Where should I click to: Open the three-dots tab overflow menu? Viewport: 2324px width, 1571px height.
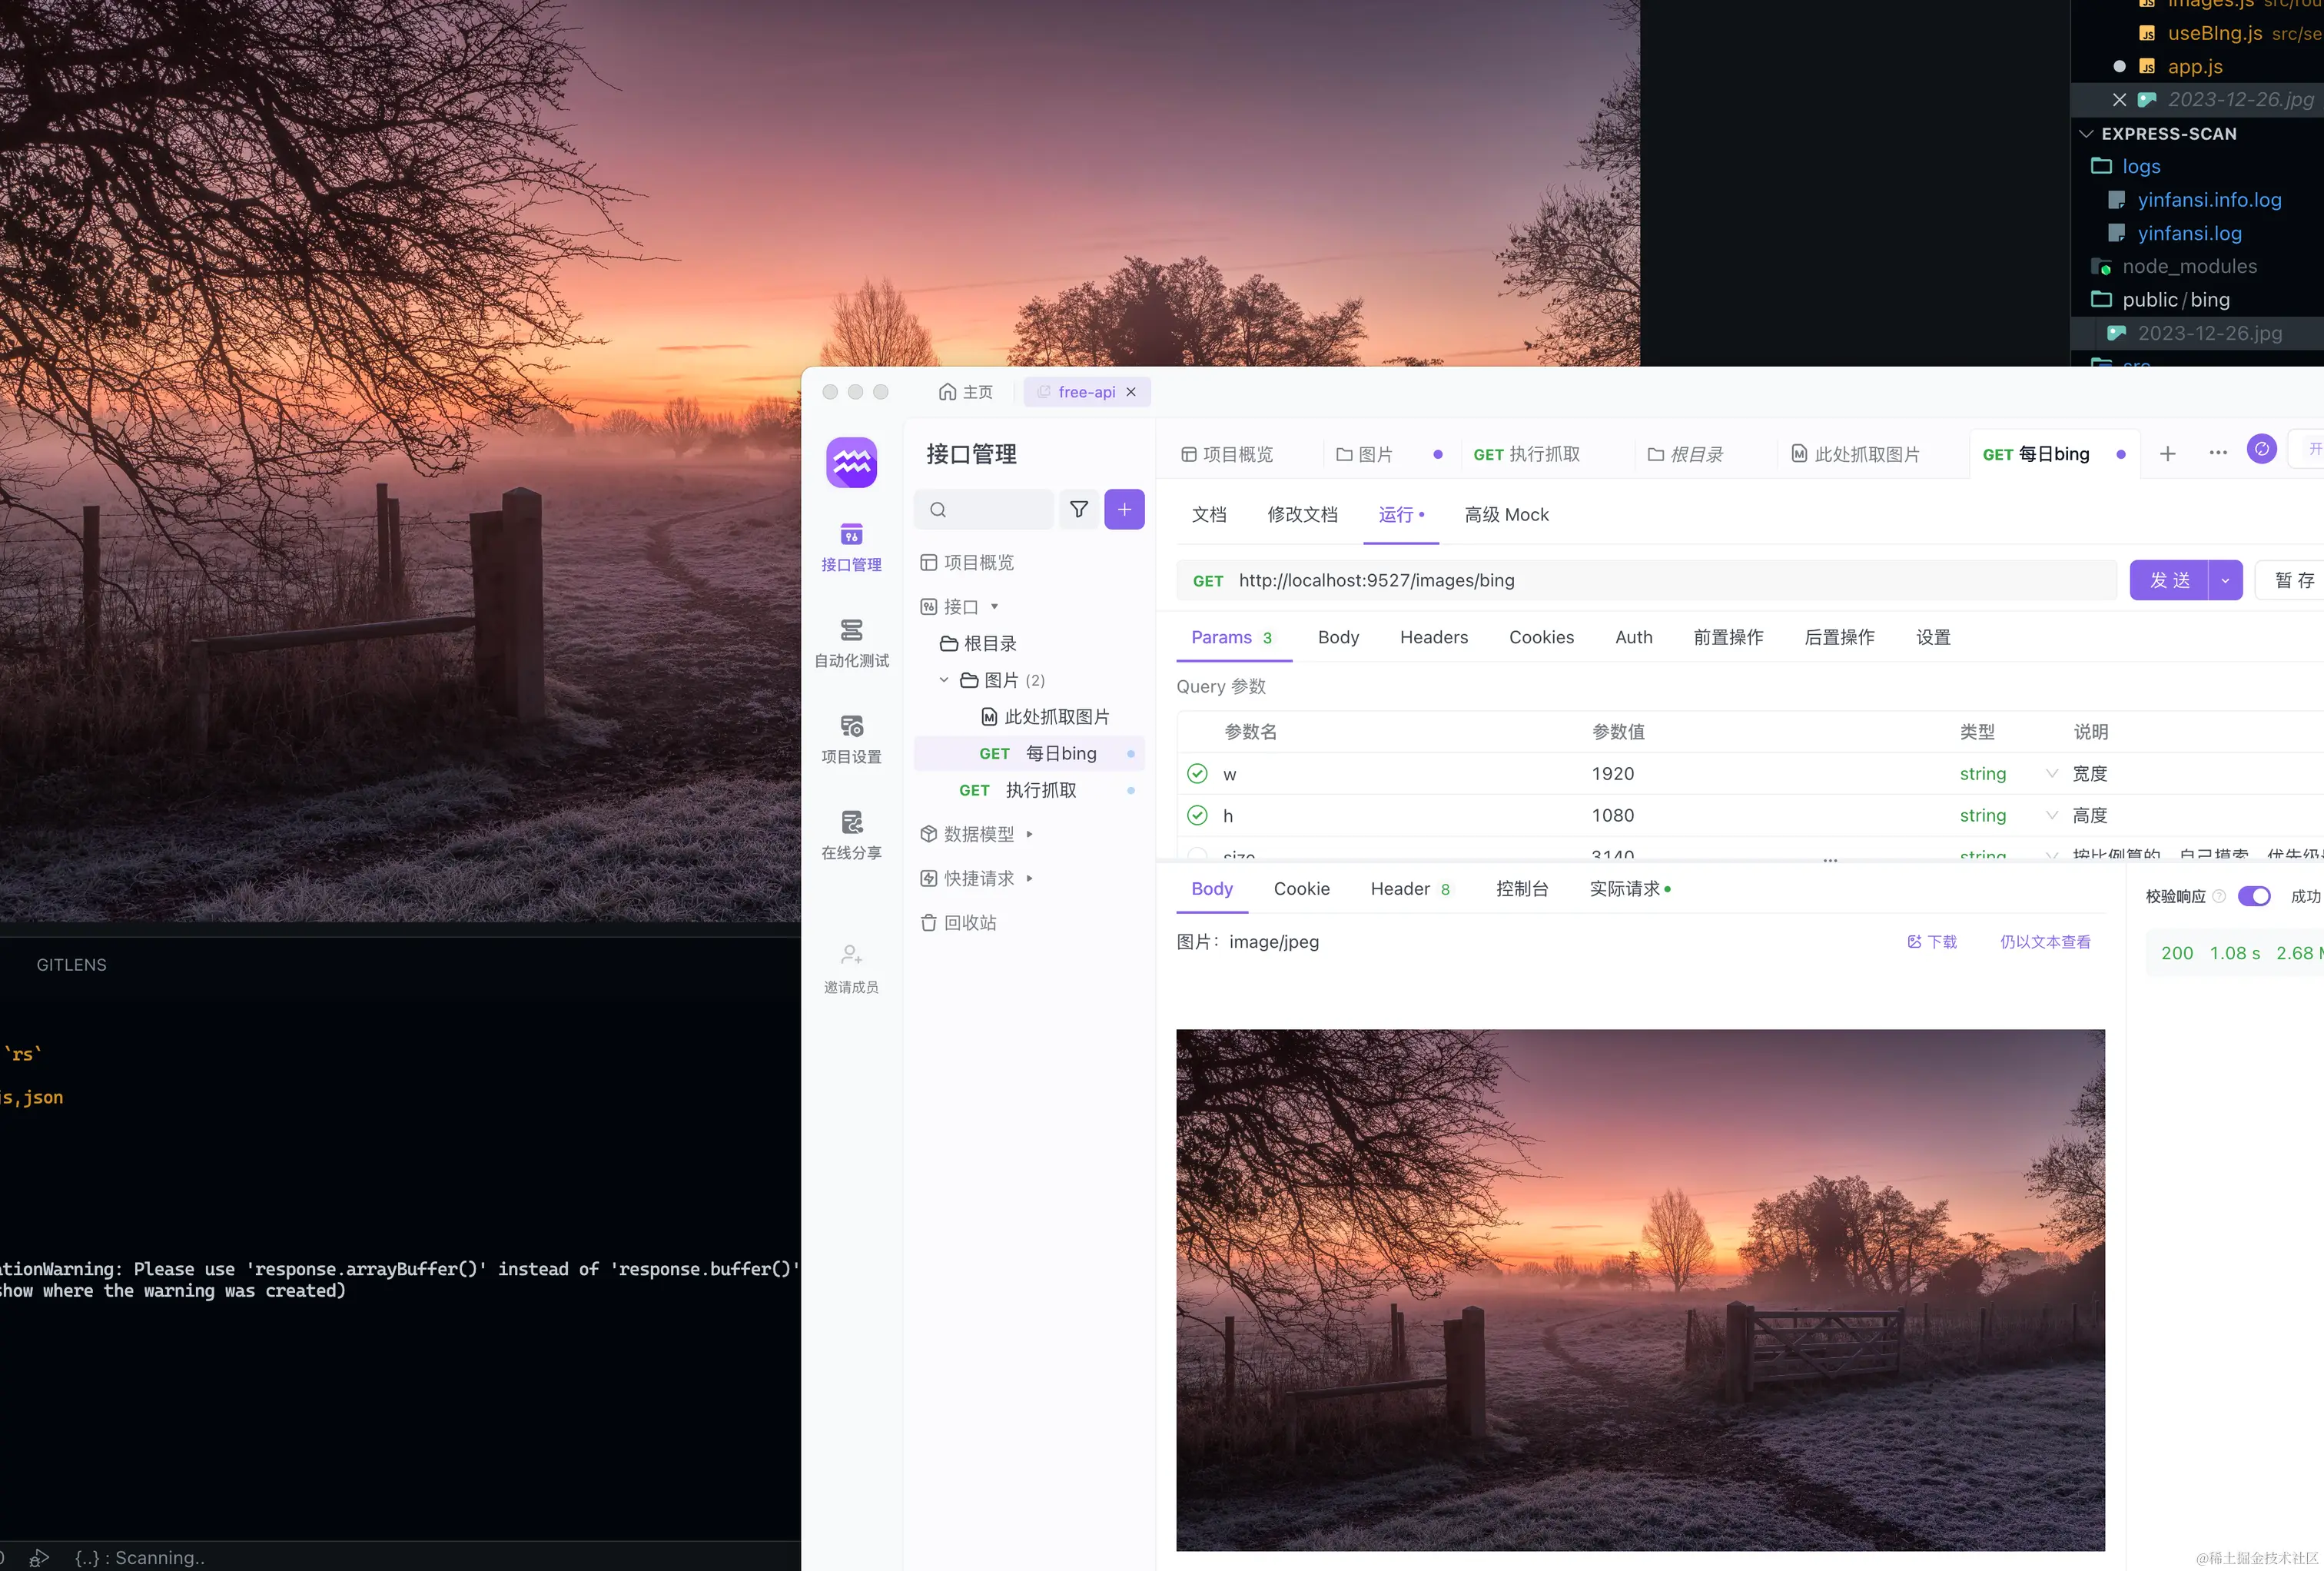(2217, 453)
